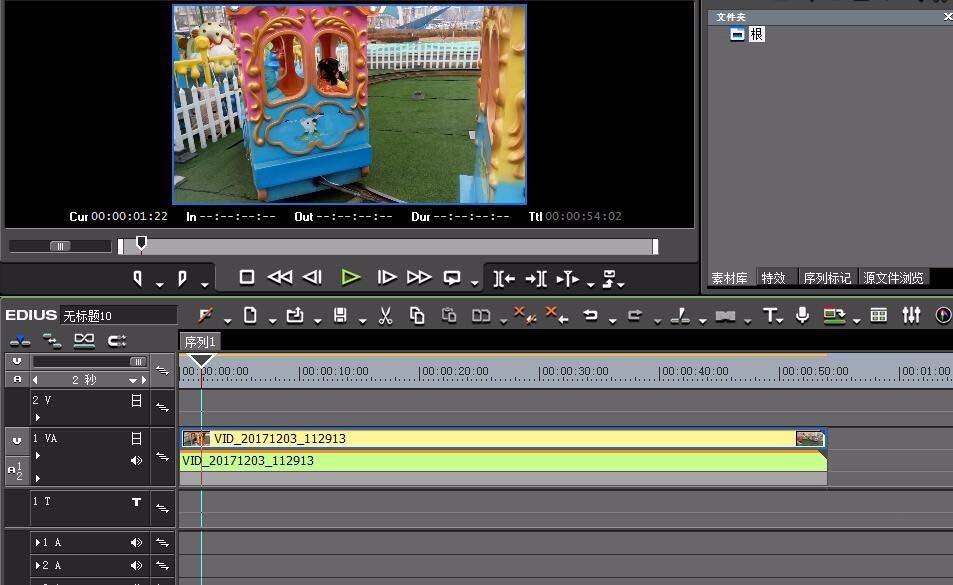Screen dimensions: 953x585
Task: Mute audio on 1 A track
Action: 136,542
